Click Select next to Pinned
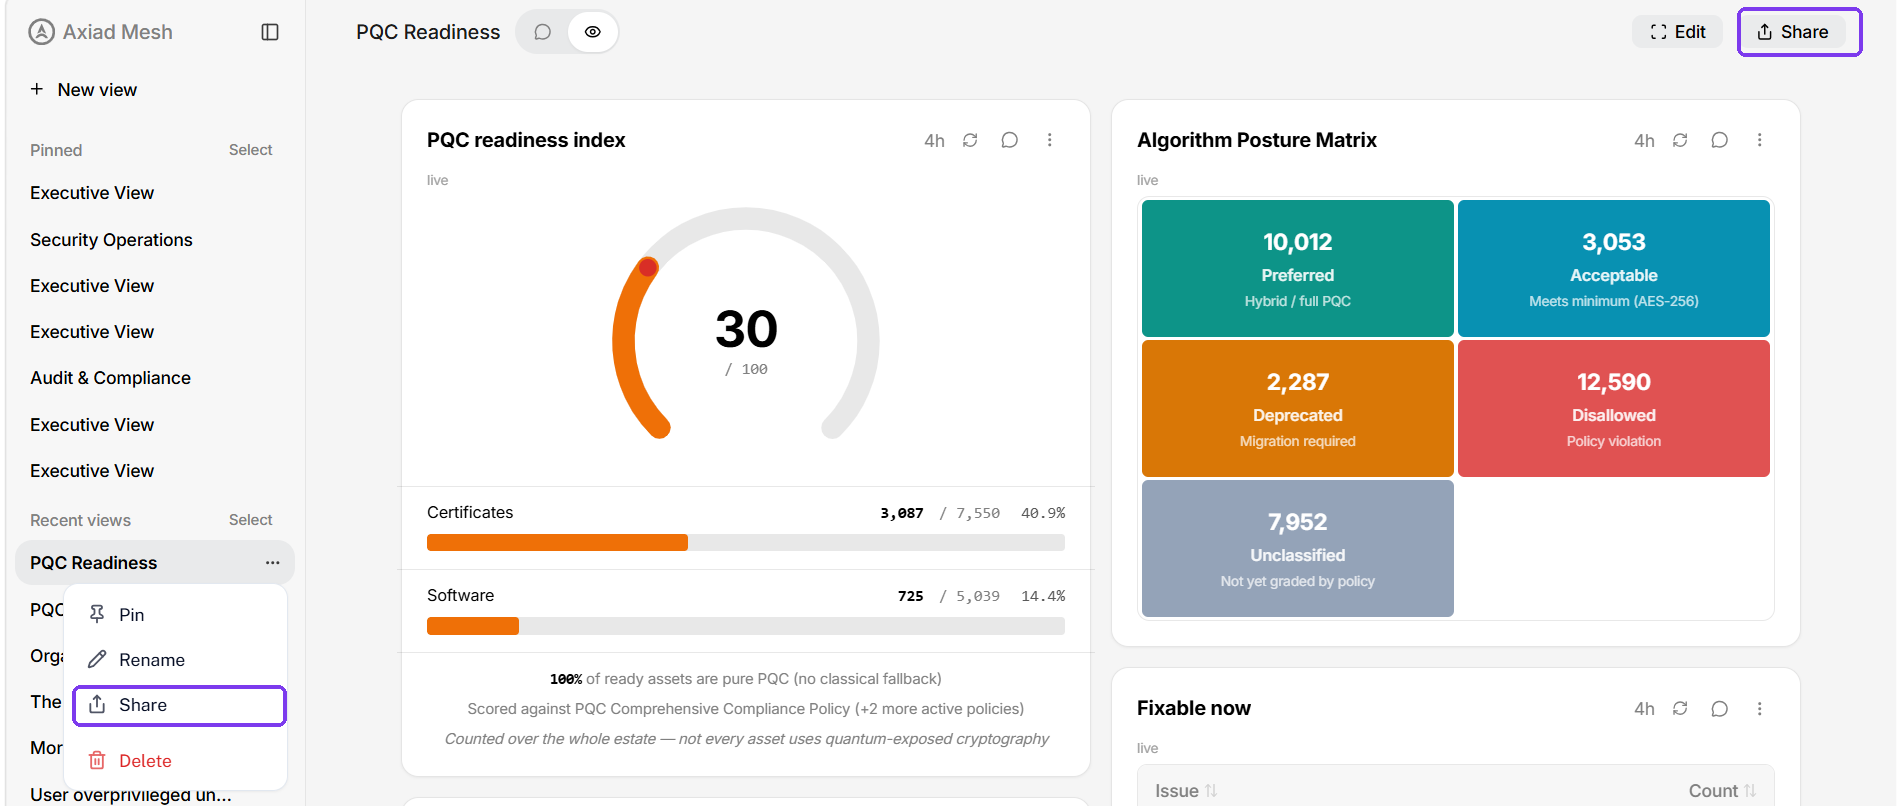Image resolution: width=1897 pixels, height=806 pixels. pyautogui.click(x=250, y=150)
